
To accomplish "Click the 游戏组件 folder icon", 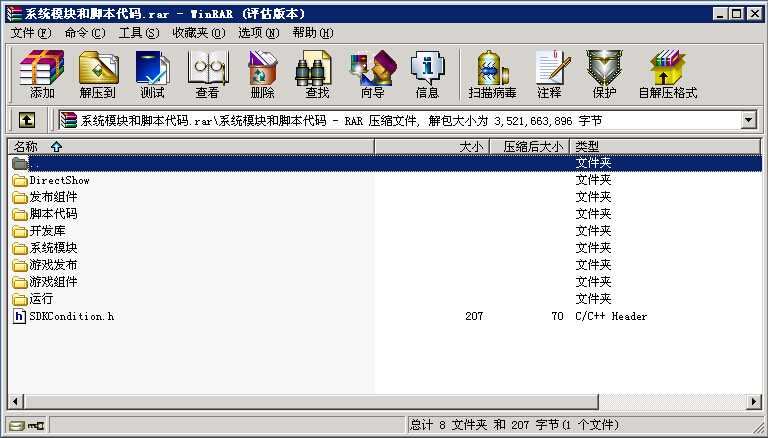I will pyautogui.click(x=20, y=282).
